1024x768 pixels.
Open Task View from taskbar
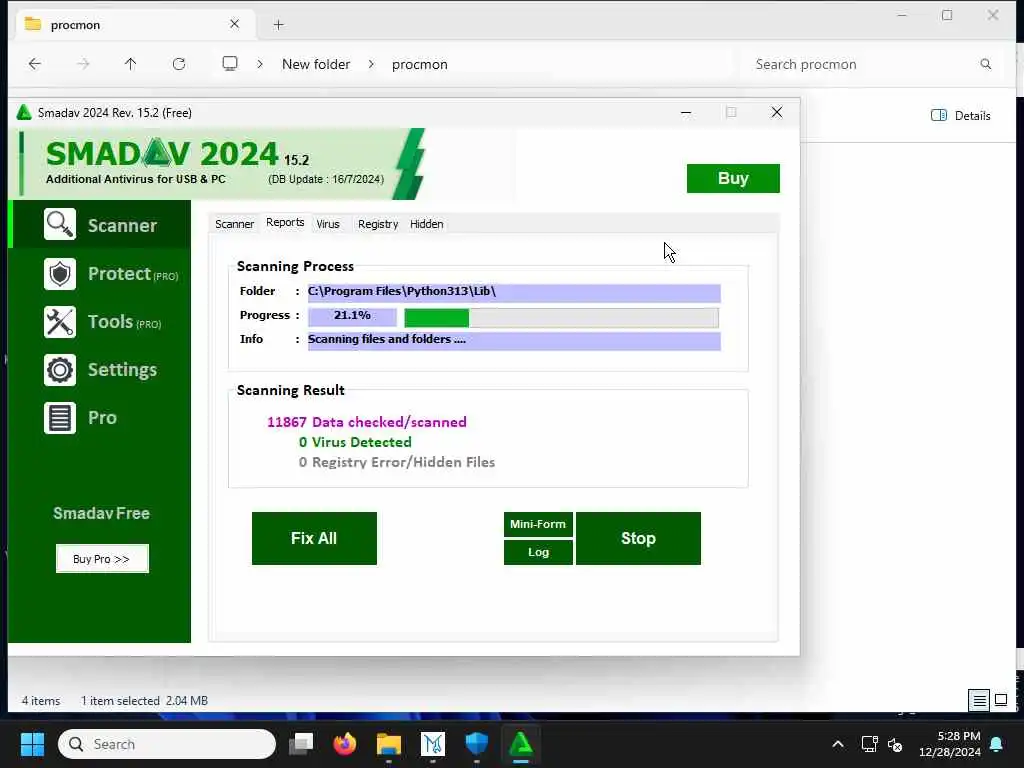coord(301,744)
